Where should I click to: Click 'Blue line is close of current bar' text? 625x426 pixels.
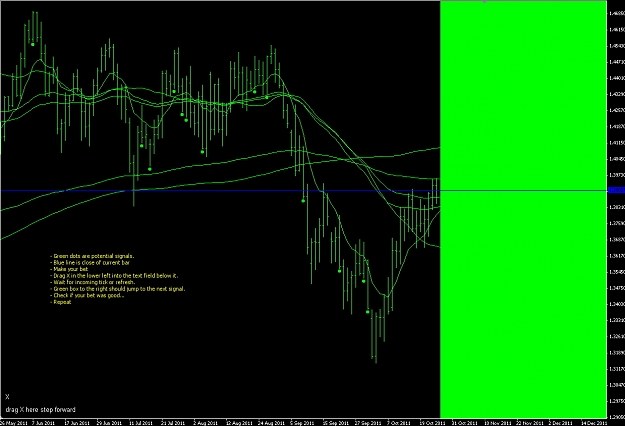pos(90,263)
